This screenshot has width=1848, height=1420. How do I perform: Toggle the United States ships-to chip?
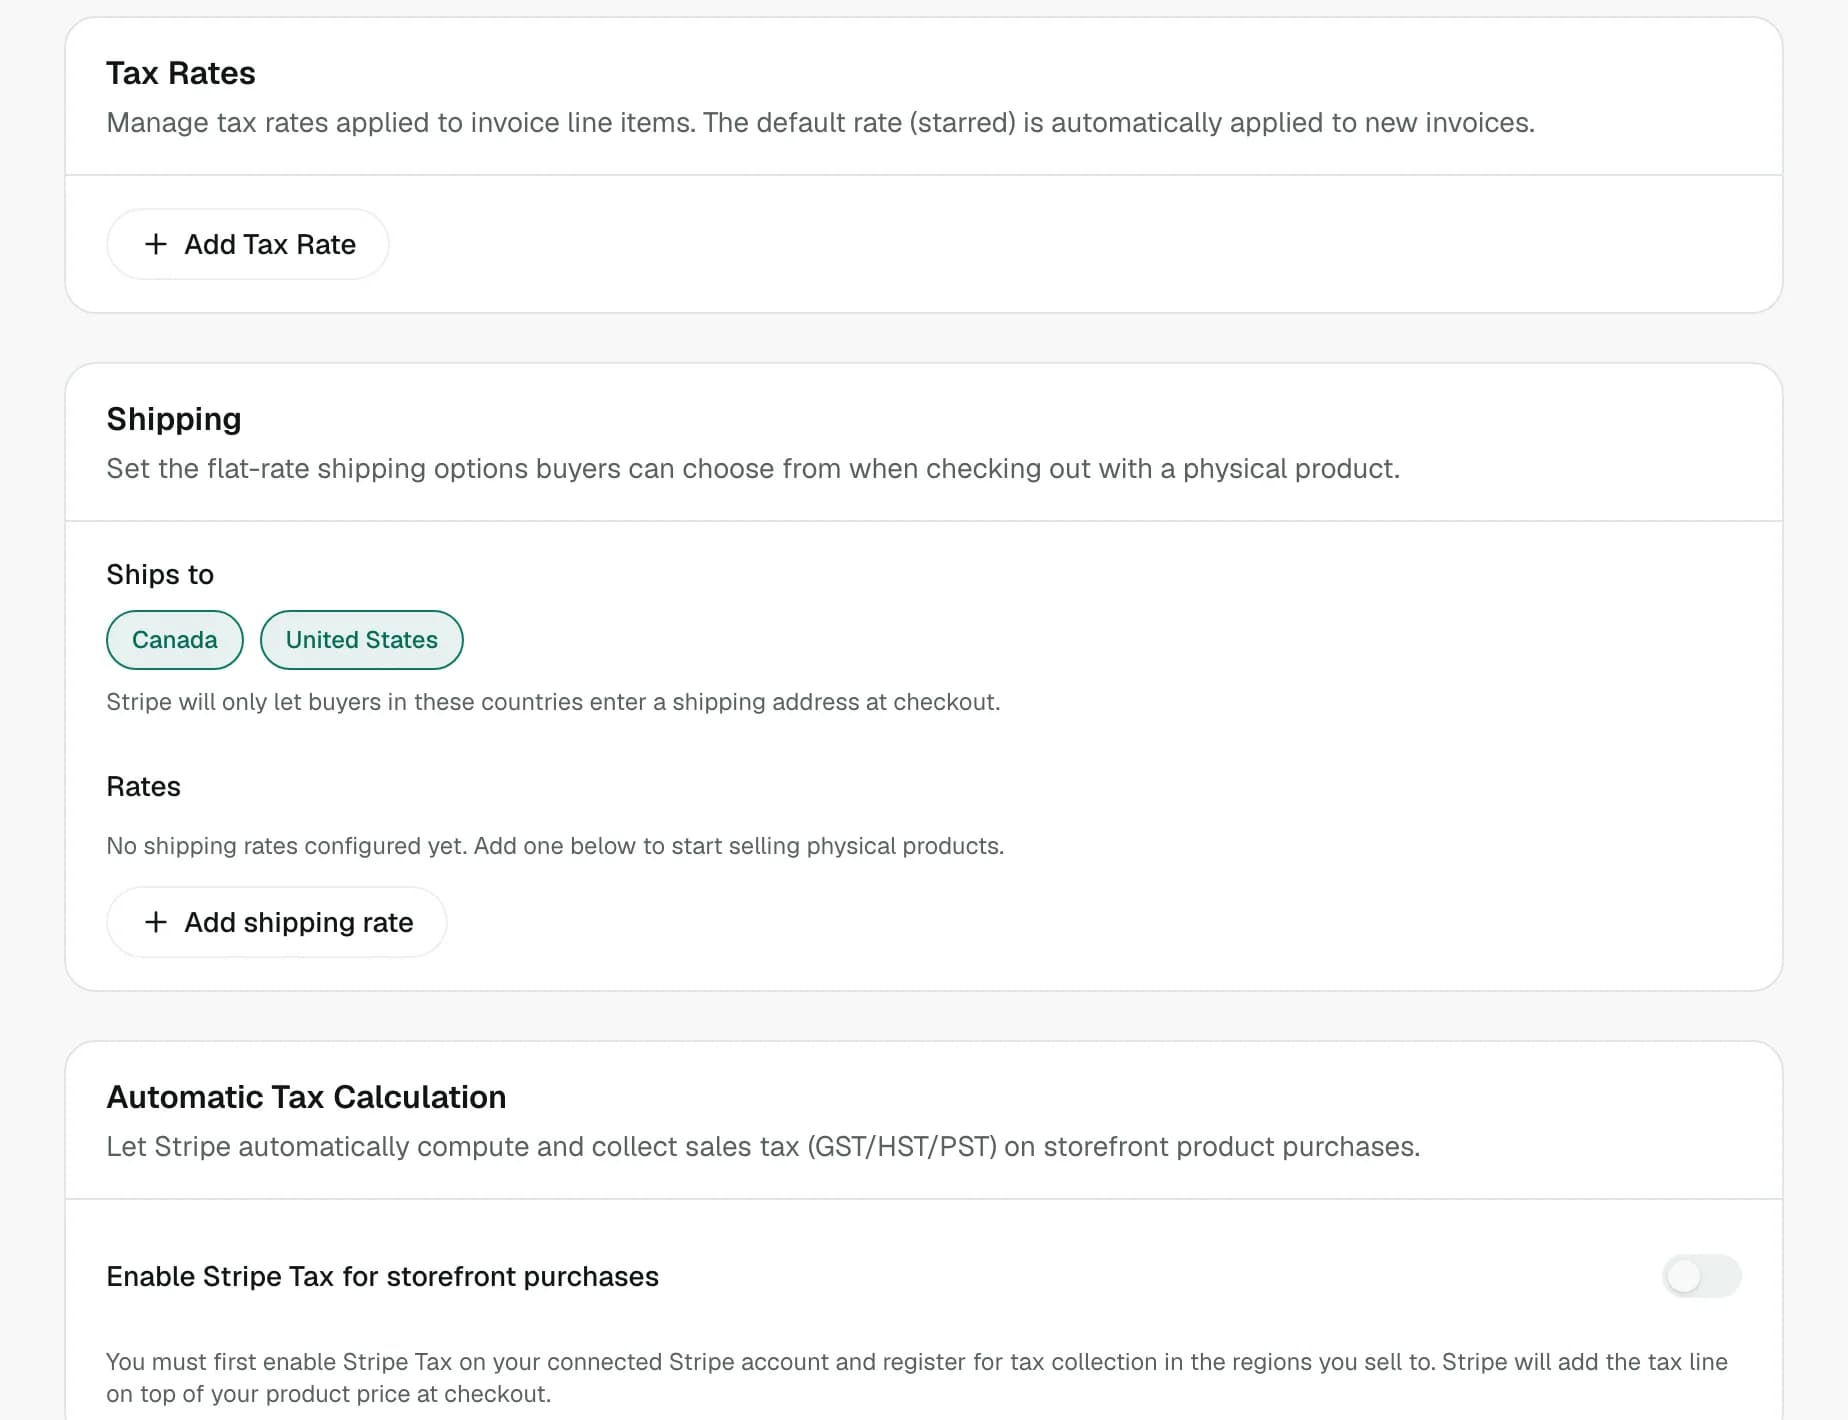[x=362, y=640]
